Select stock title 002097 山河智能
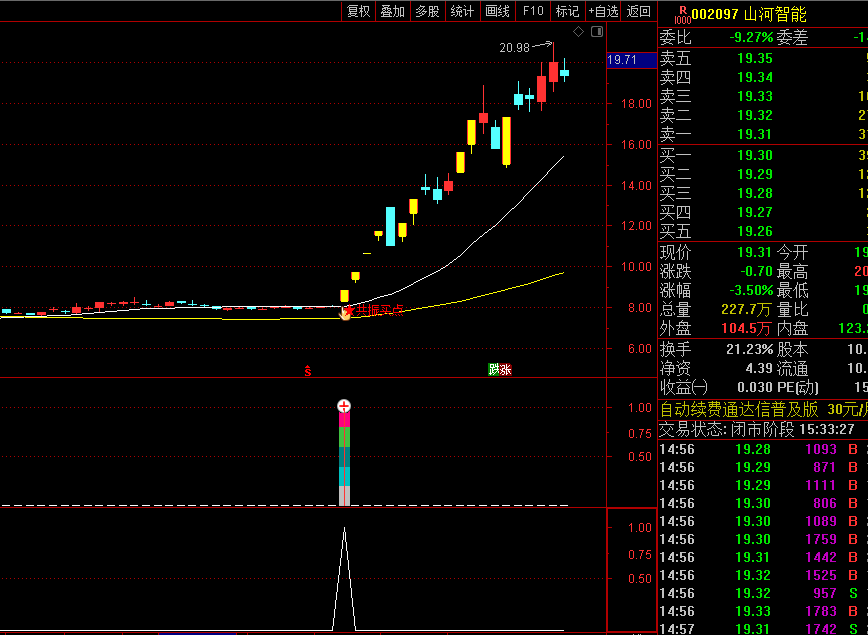Screen dimensions: 868x635 [749, 14]
